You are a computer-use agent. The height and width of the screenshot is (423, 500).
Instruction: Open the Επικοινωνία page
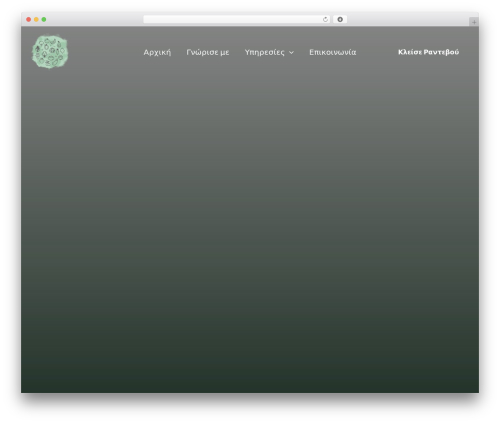333,52
